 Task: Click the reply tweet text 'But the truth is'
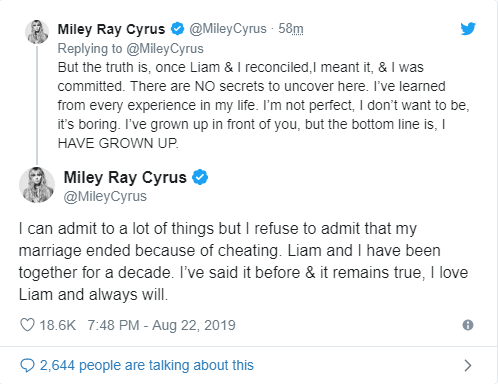pos(263,105)
